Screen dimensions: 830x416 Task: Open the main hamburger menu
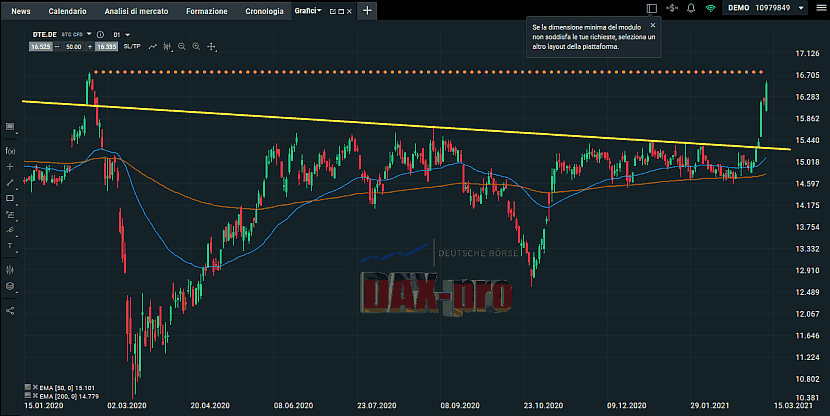820,8
